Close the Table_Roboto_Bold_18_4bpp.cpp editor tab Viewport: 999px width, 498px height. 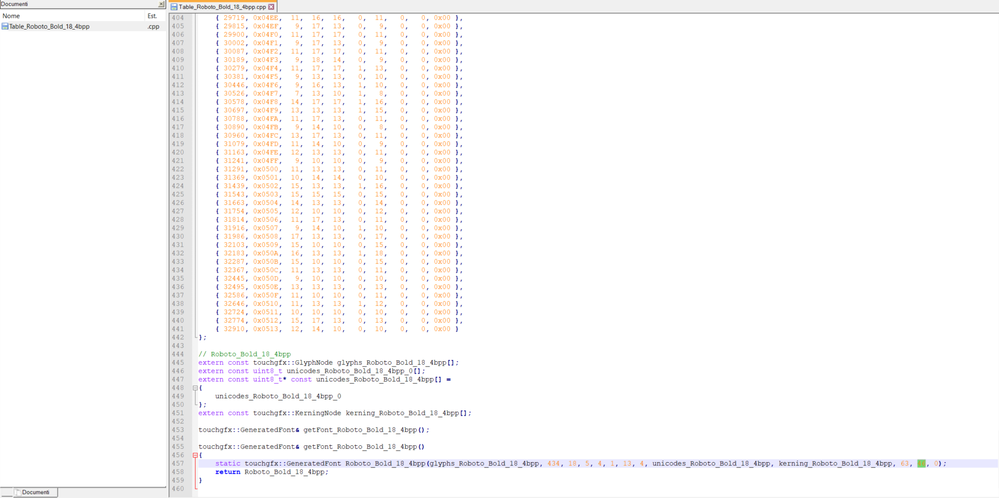coord(271,6)
